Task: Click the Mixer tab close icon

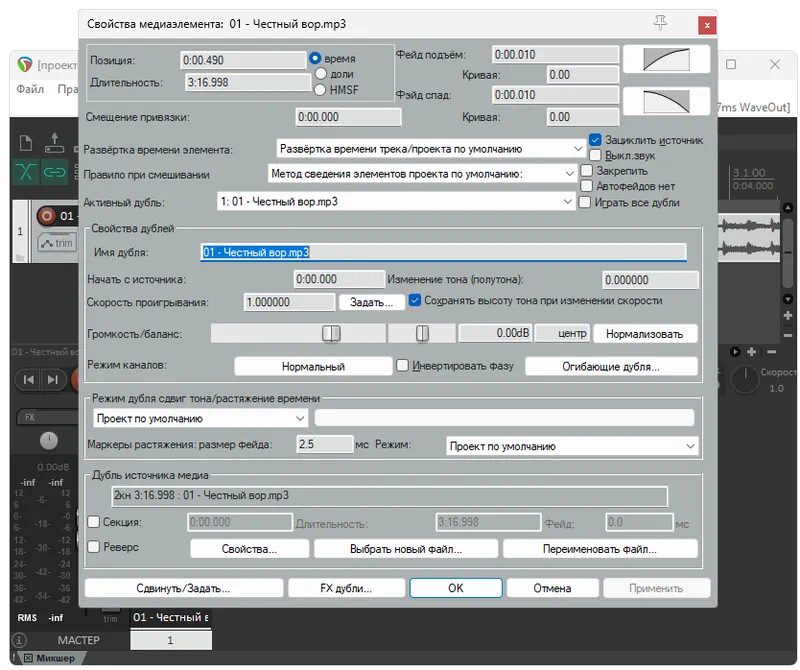Action: point(29,658)
